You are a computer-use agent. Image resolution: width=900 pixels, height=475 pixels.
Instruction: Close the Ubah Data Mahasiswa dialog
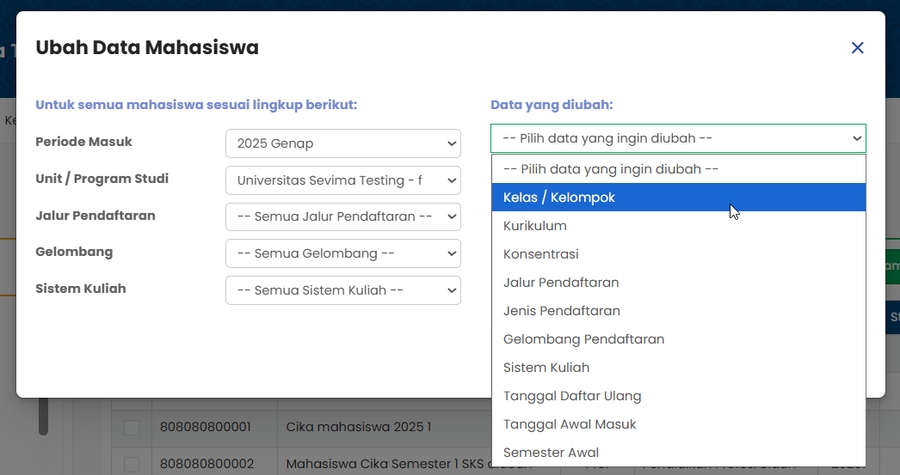[857, 48]
